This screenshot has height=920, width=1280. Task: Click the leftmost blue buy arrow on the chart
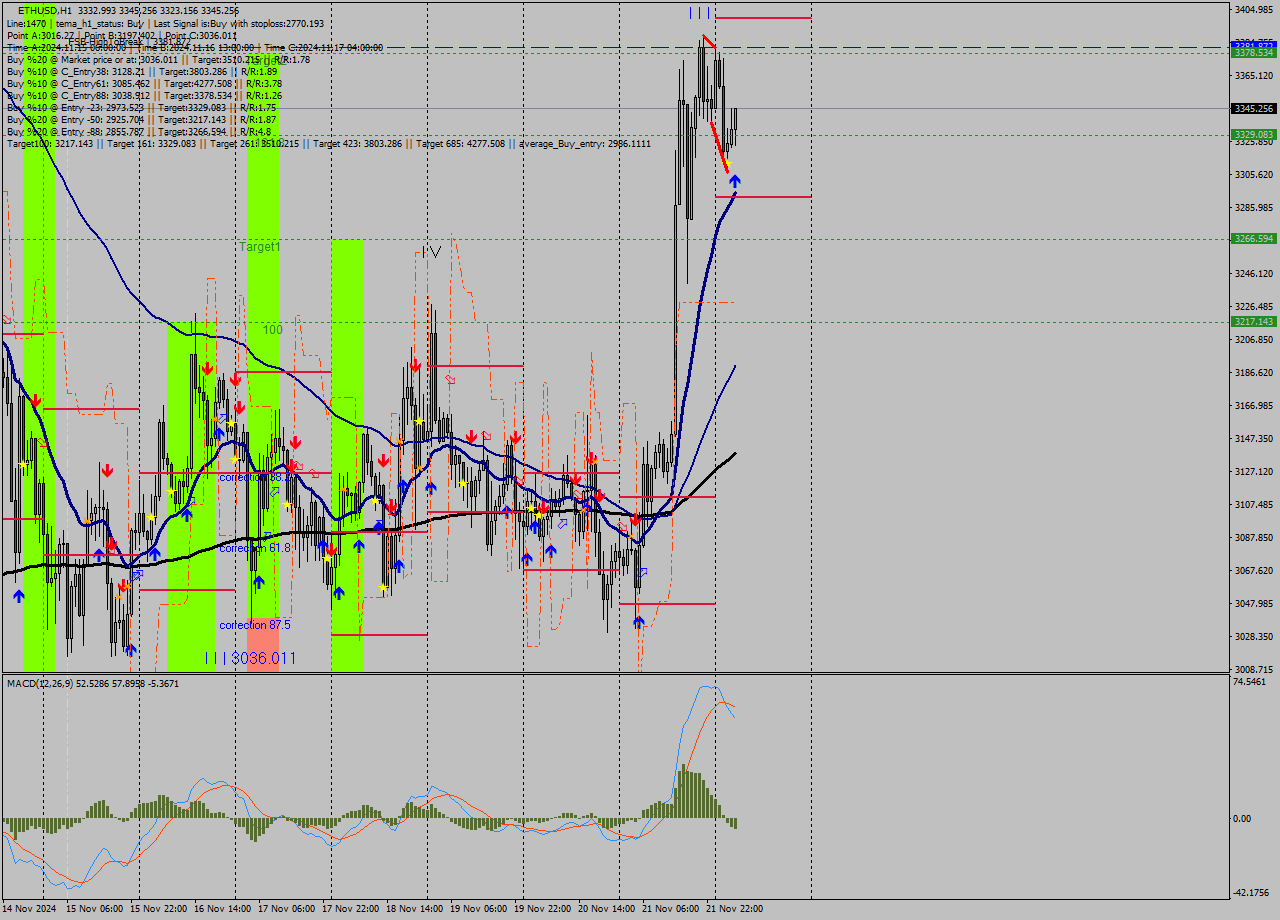point(18,595)
